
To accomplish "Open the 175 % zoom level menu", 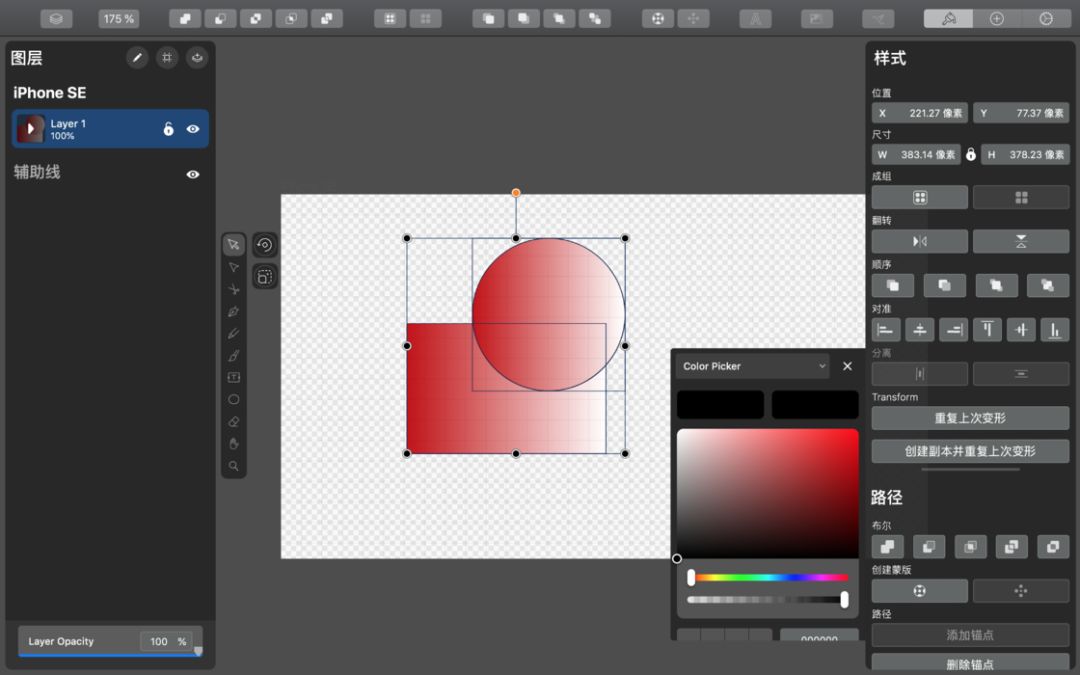I will (x=119, y=19).
